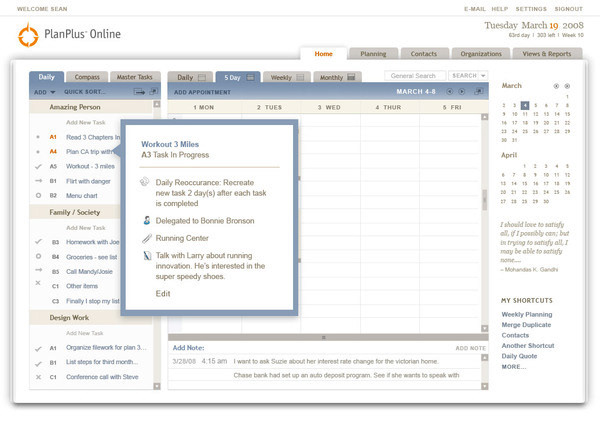Click the delegated person icon in popup
The width and height of the screenshot is (600, 422).
(x=147, y=220)
